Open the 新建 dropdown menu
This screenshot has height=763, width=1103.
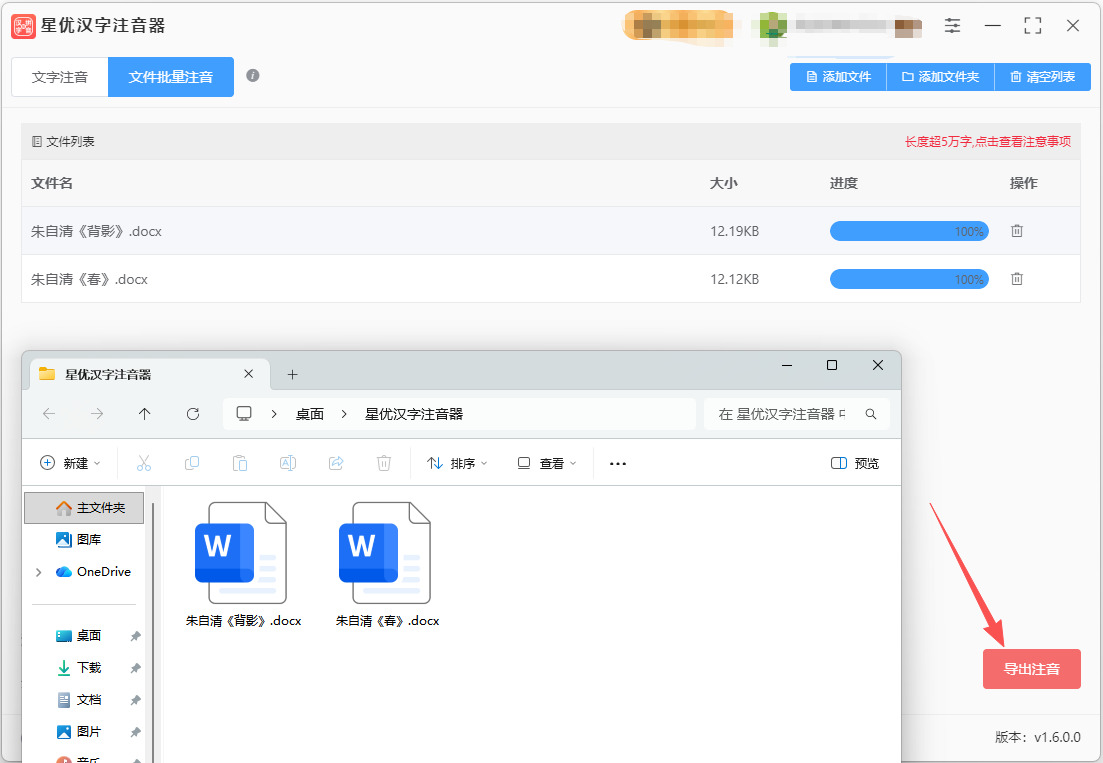(x=70, y=463)
